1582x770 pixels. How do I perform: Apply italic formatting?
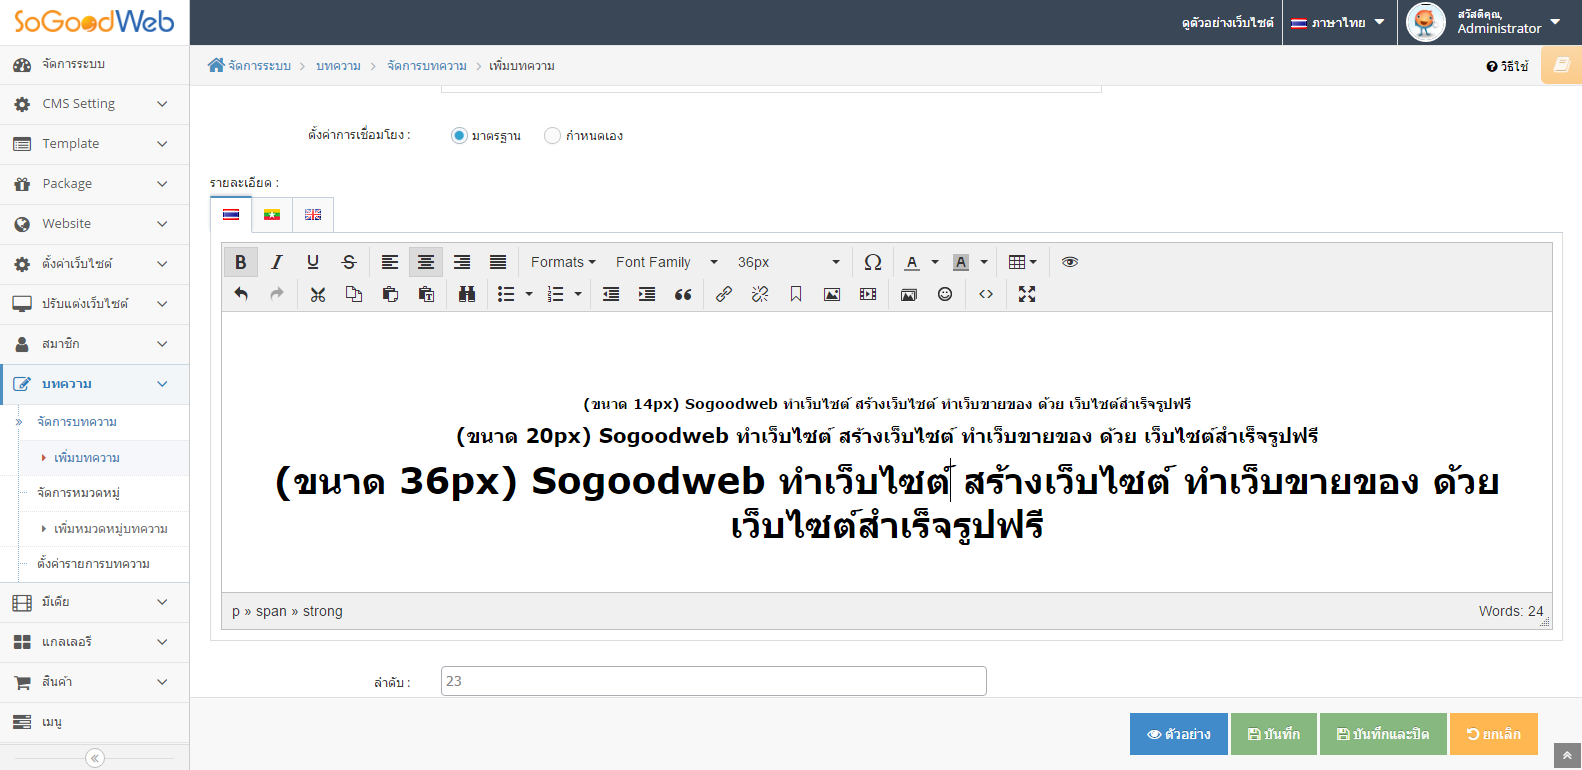(277, 262)
